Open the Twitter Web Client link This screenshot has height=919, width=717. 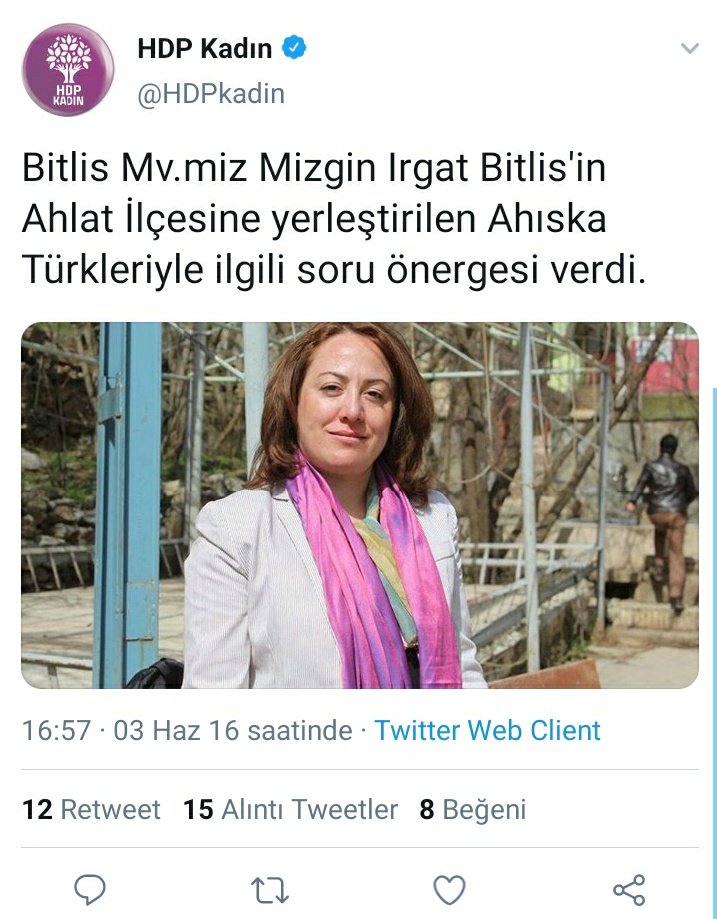(487, 730)
